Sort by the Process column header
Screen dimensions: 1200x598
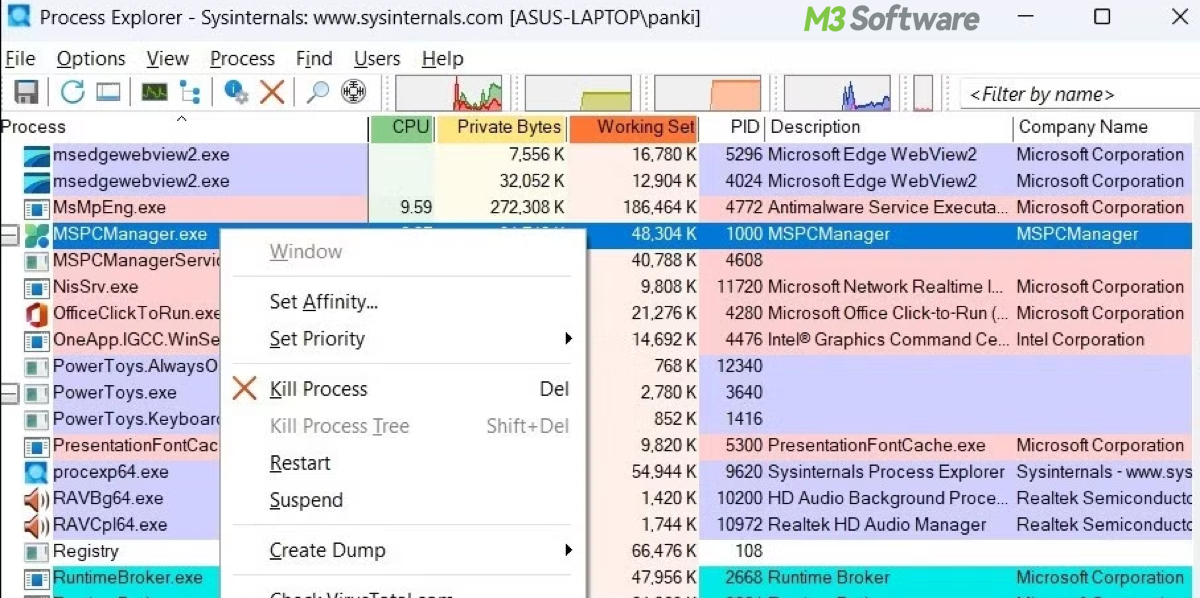(x=184, y=127)
